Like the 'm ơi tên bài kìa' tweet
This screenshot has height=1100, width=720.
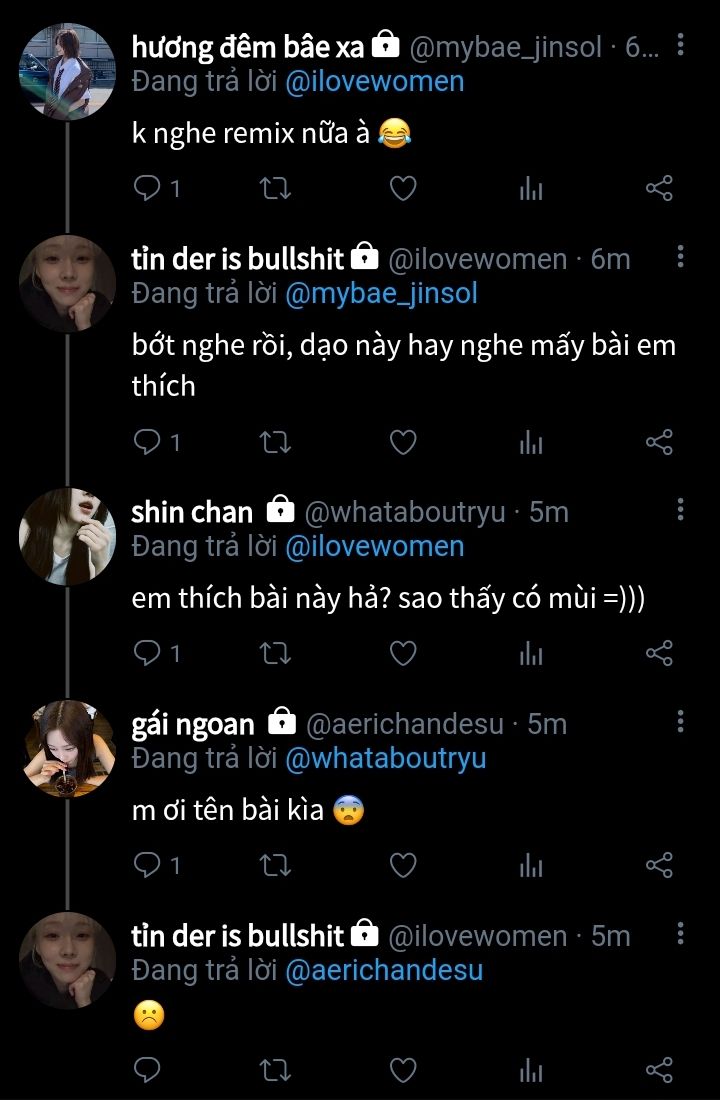tap(402, 866)
